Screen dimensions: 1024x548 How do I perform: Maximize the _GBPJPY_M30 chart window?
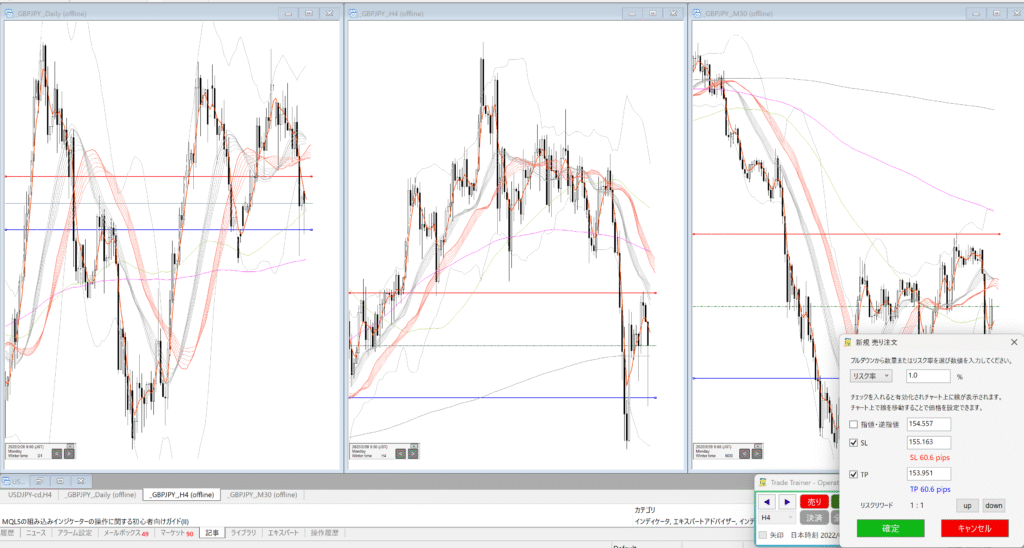coord(997,13)
